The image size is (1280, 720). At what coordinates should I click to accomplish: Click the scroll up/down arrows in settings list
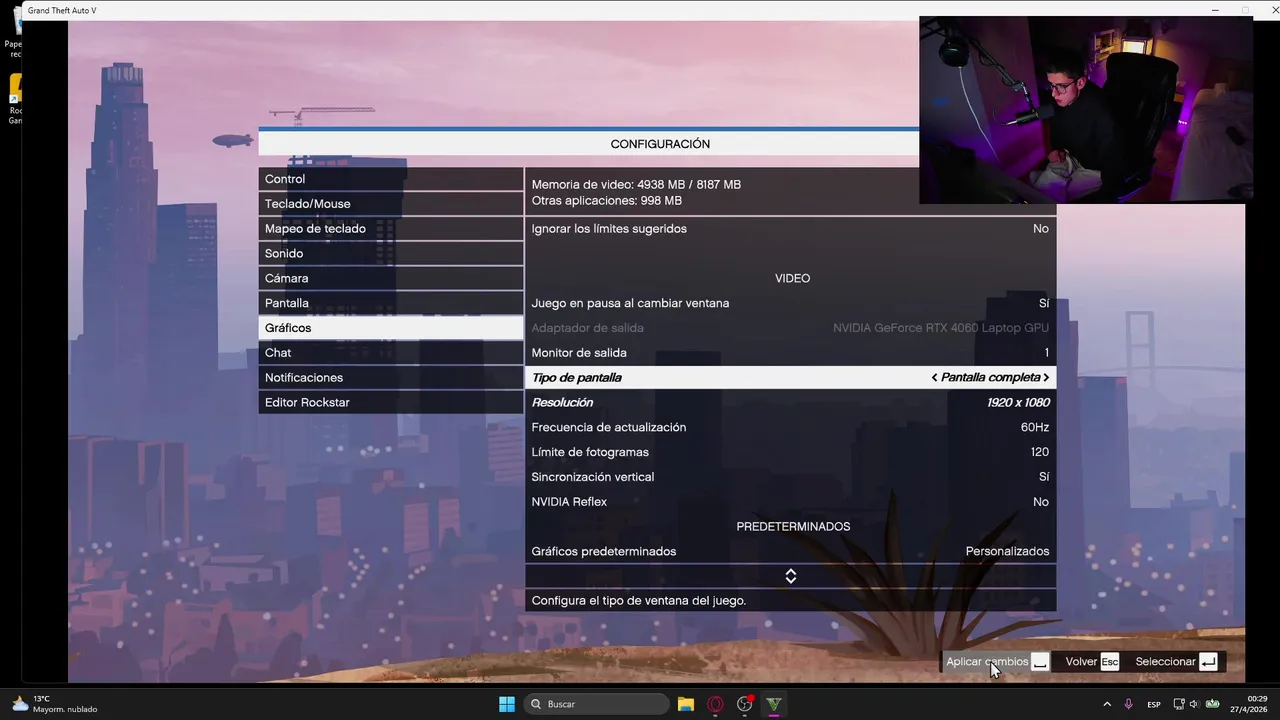(790, 576)
